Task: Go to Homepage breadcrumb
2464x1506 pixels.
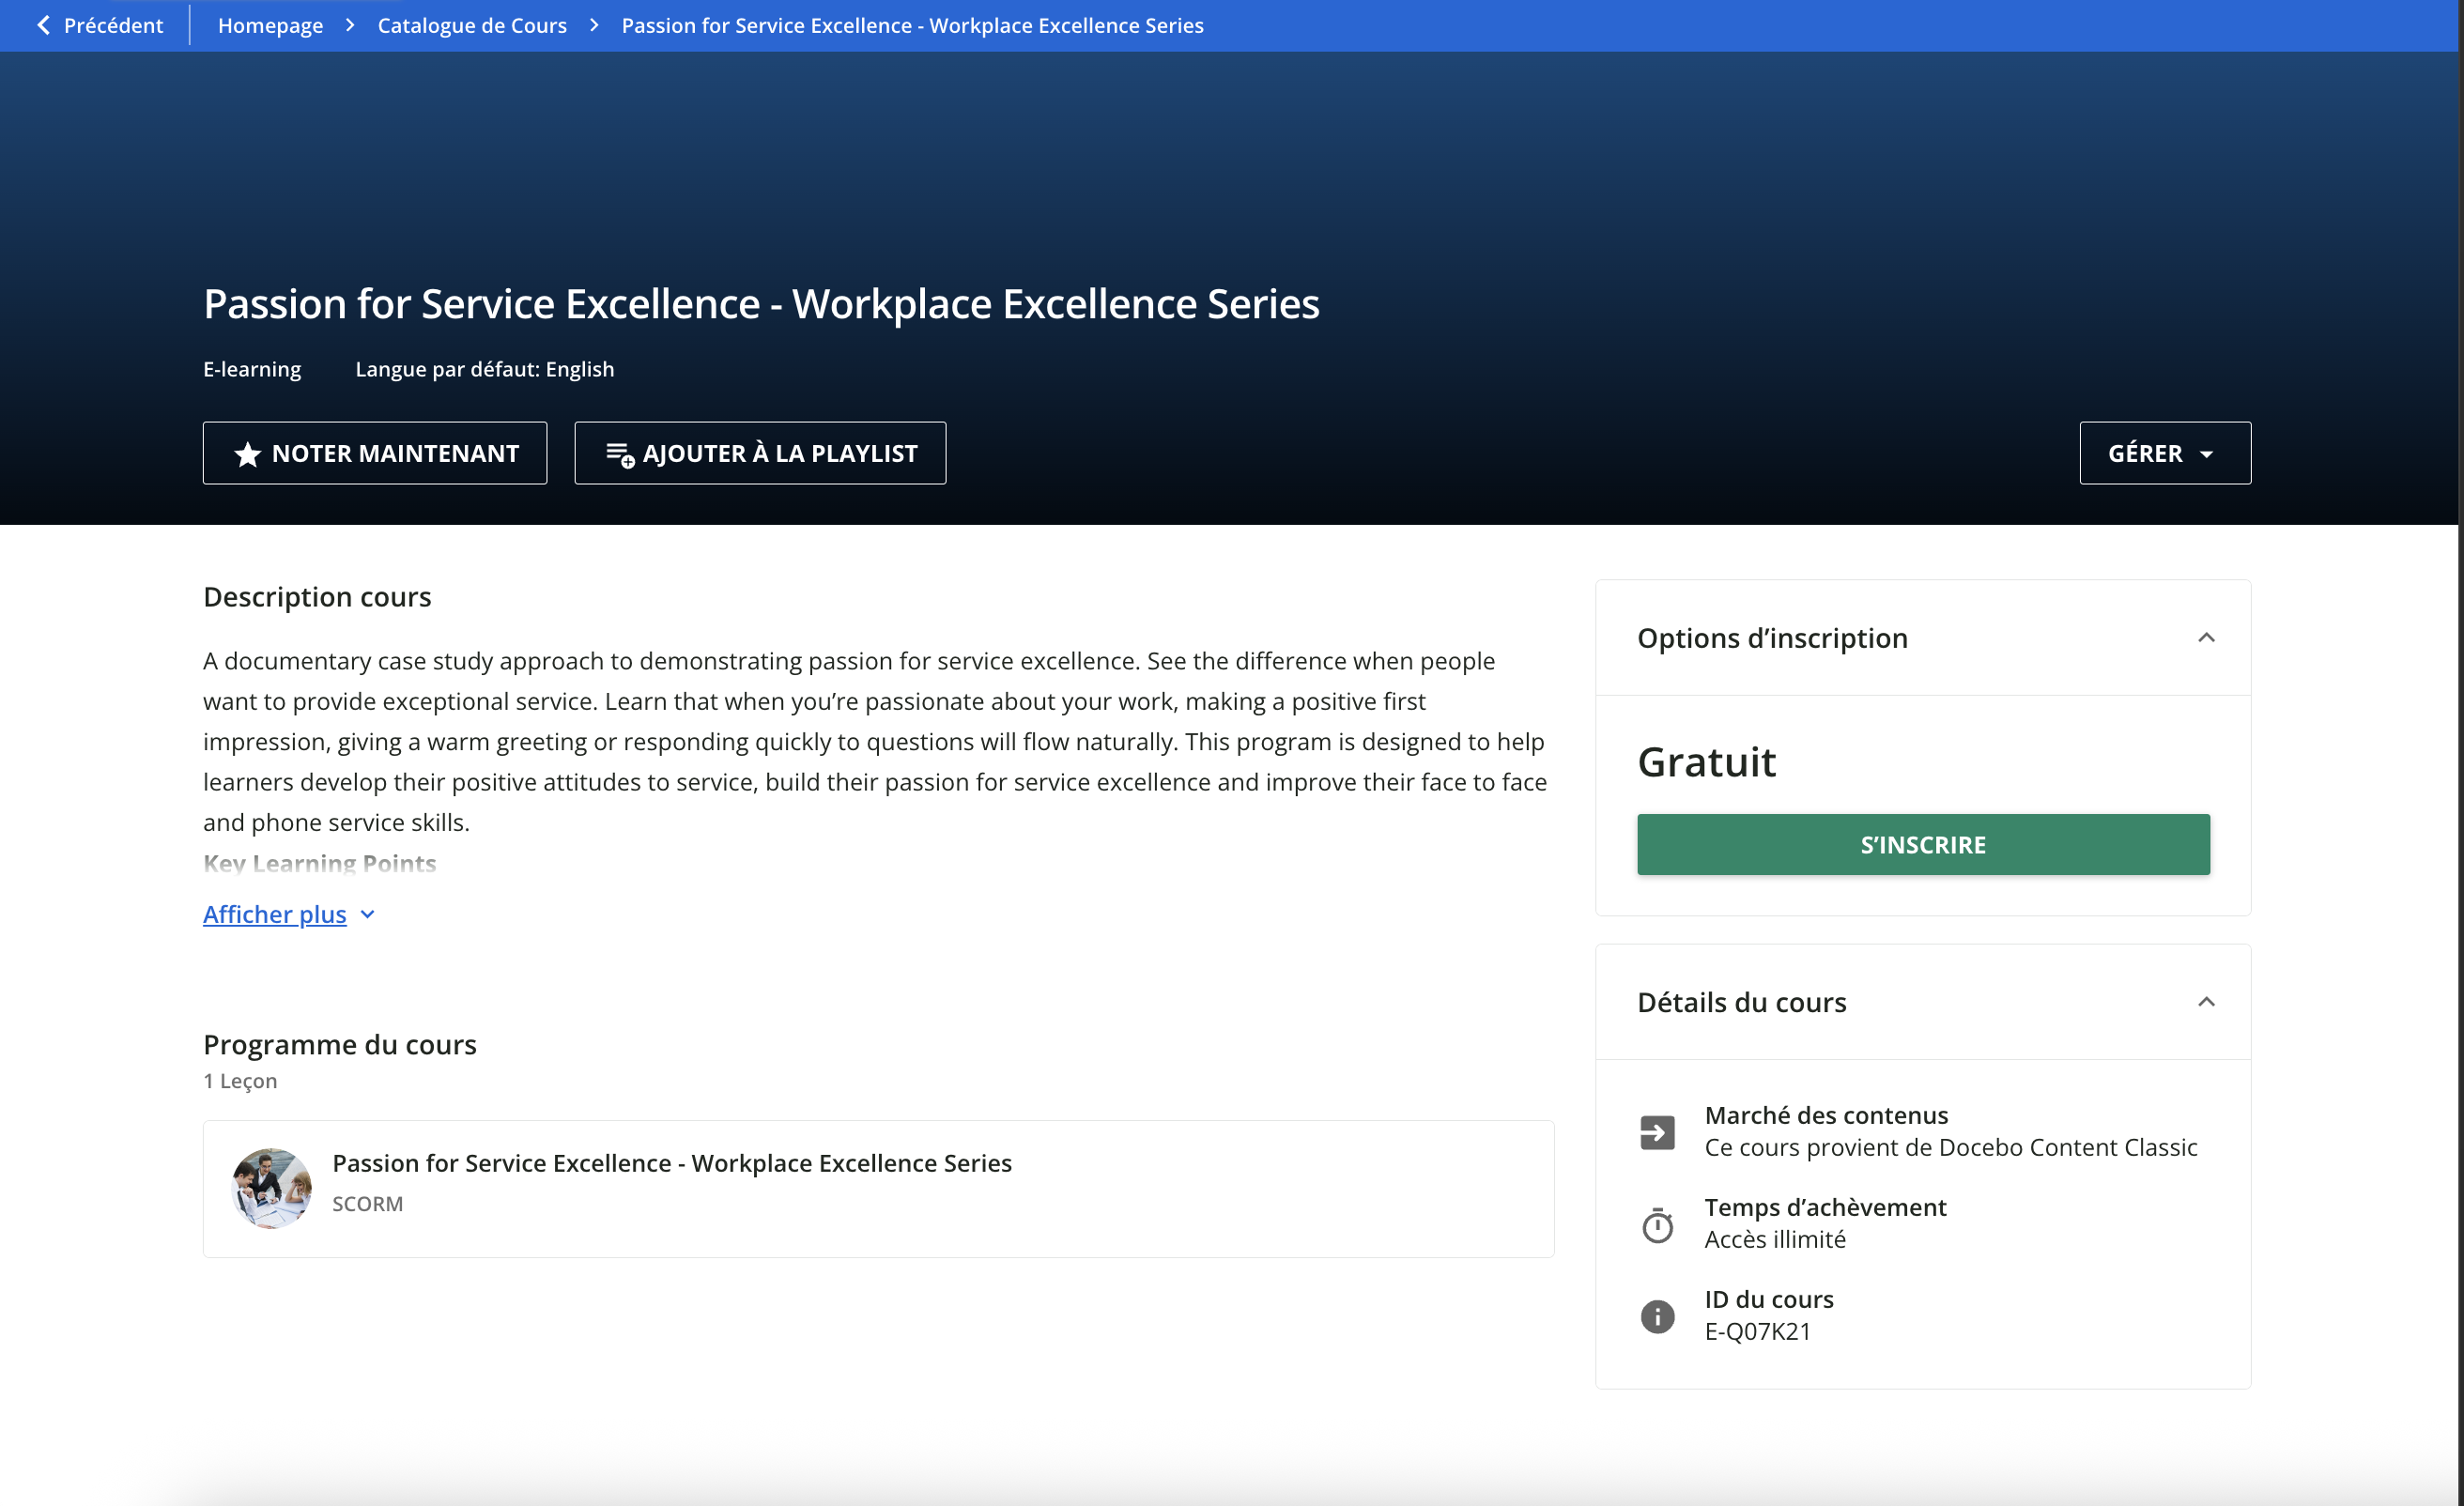Action: click(x=270, y=25)
